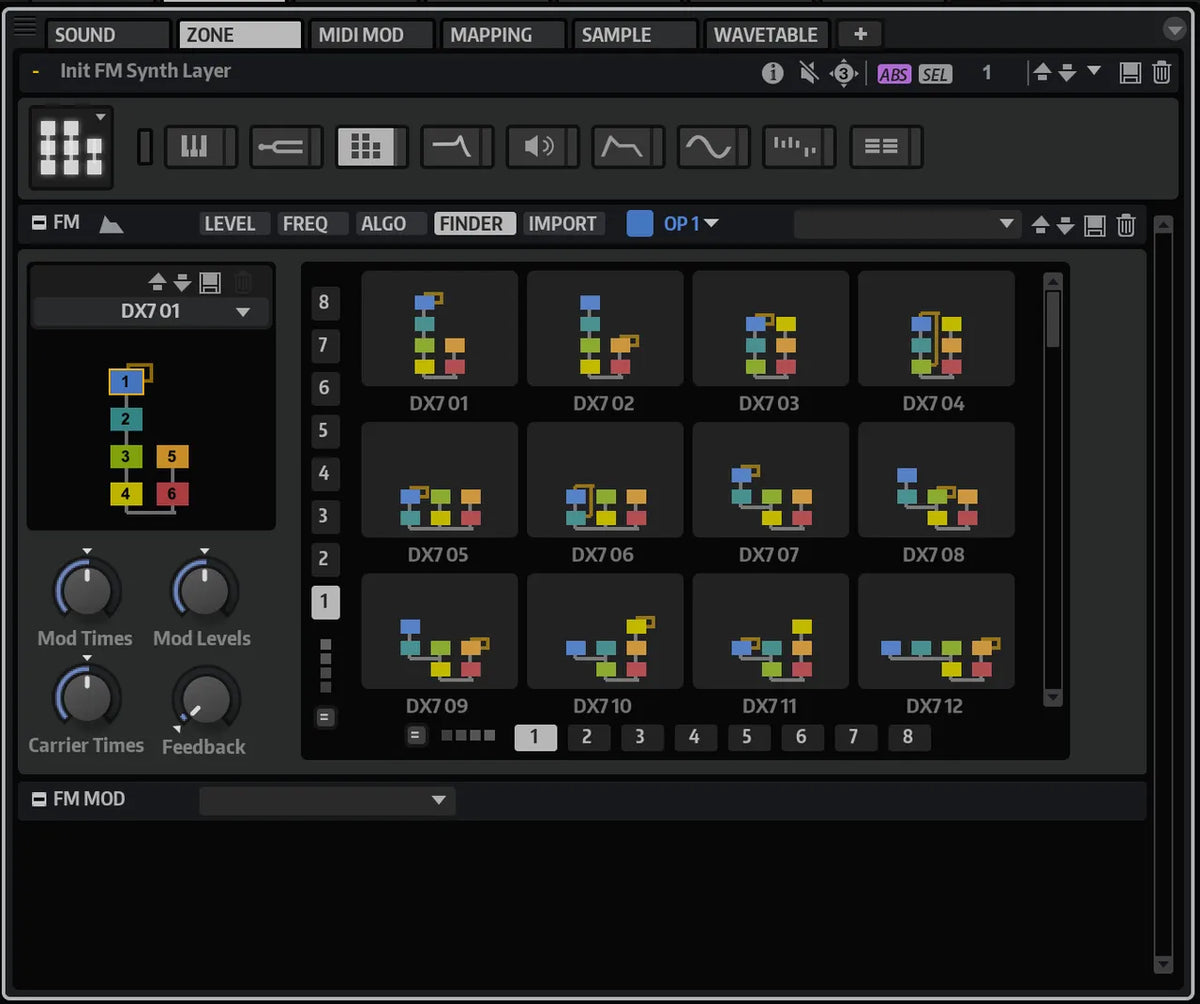Switch to the WAVETABLE tab
1200x1004 pixels.
click(765, 34)
